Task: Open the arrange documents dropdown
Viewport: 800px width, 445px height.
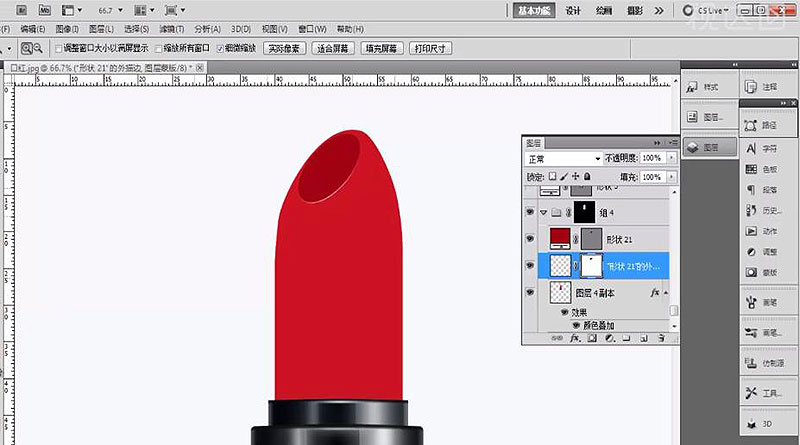Action: [144, 10]
